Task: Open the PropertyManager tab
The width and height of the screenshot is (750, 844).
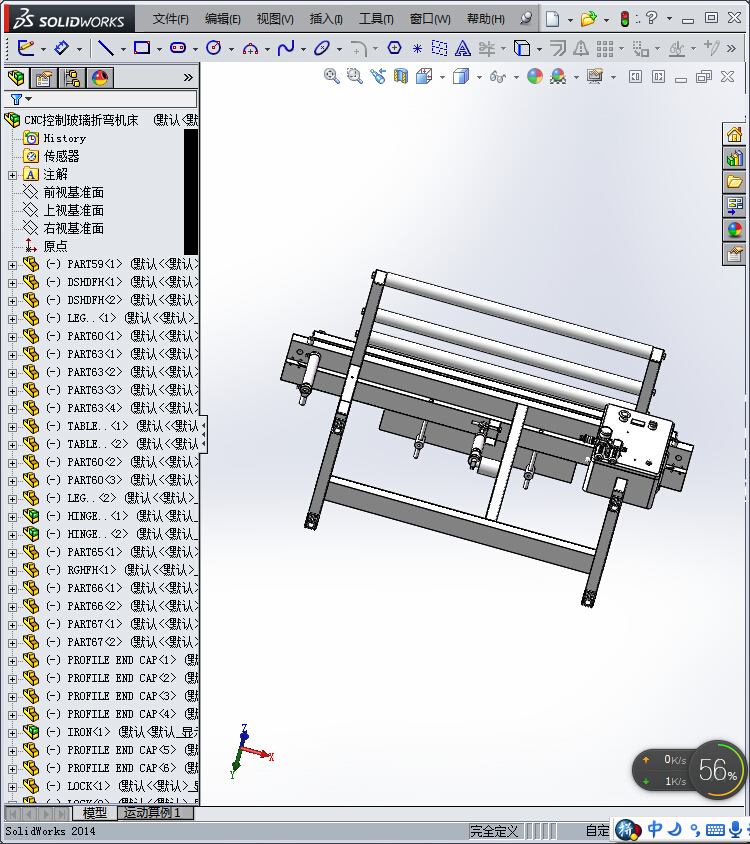Action: tap(44, 79)
